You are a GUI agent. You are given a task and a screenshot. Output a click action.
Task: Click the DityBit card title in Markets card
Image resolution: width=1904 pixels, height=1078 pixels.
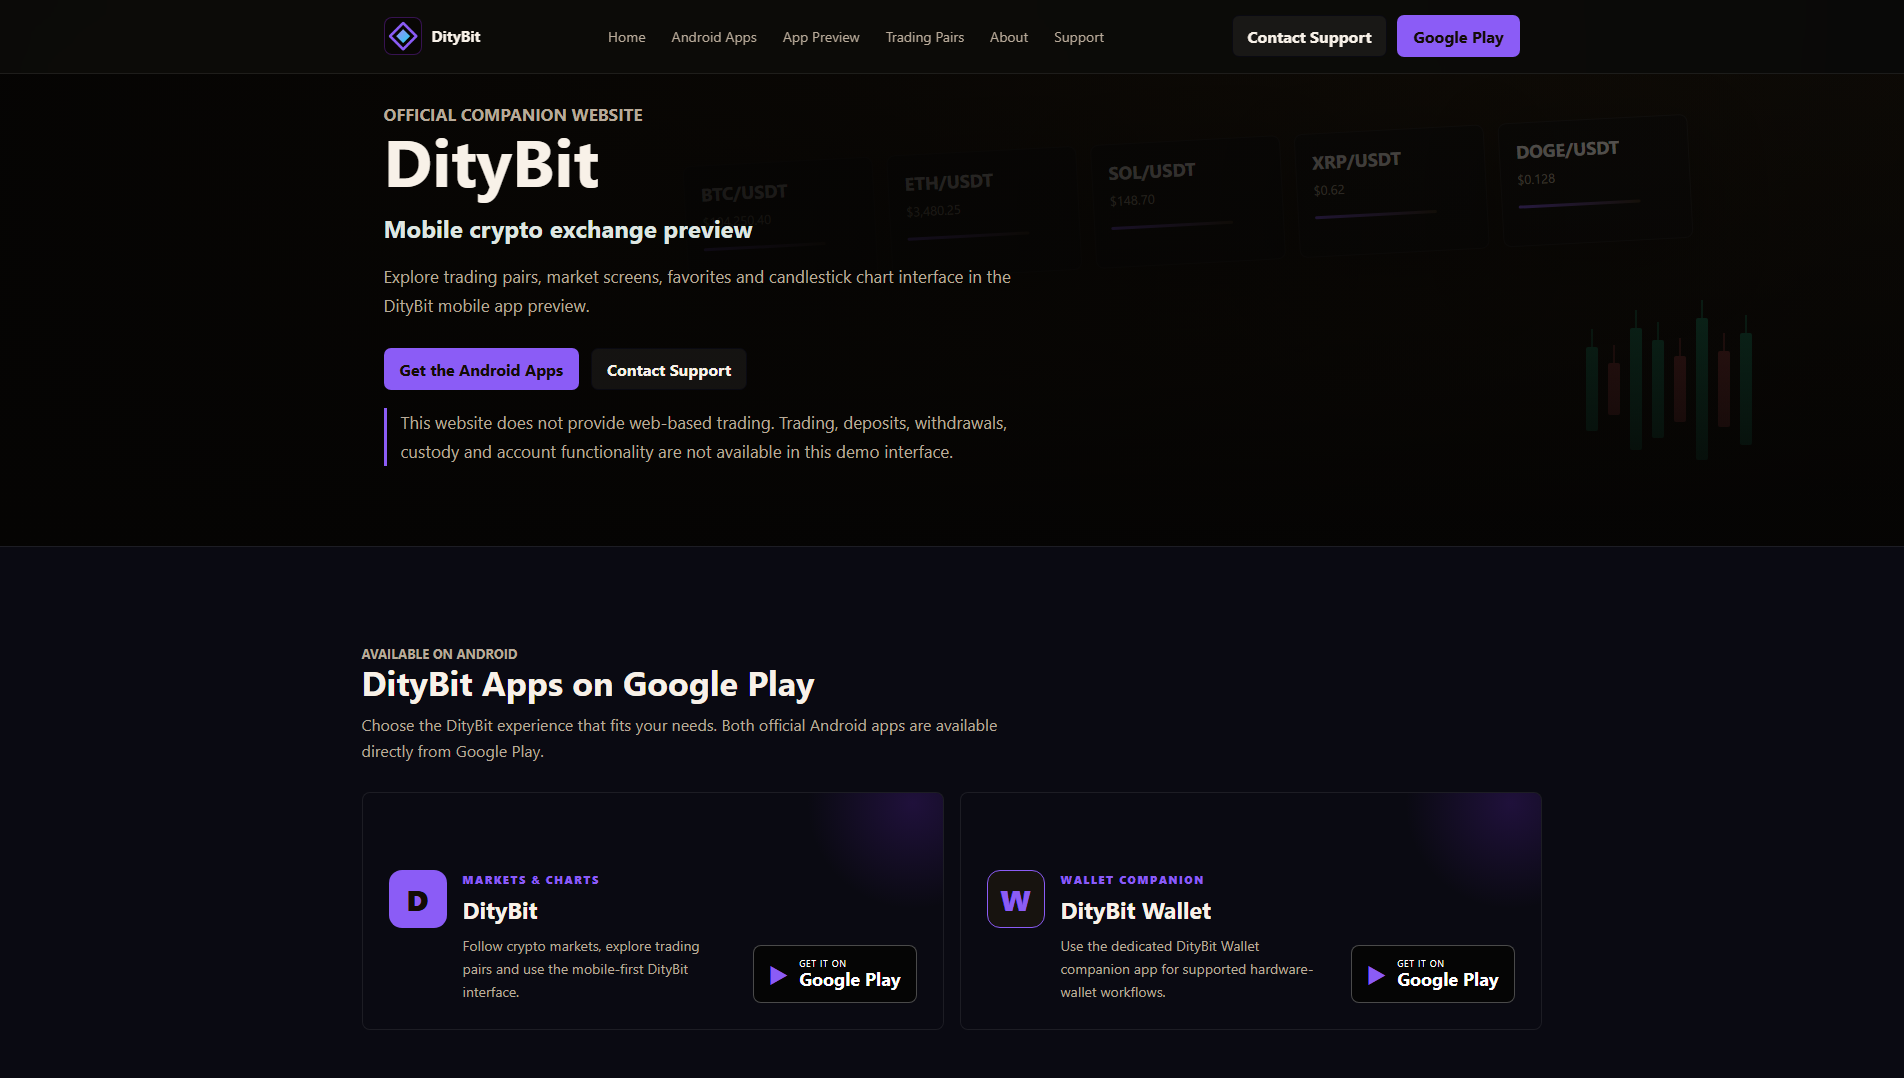tap(500, 911)
